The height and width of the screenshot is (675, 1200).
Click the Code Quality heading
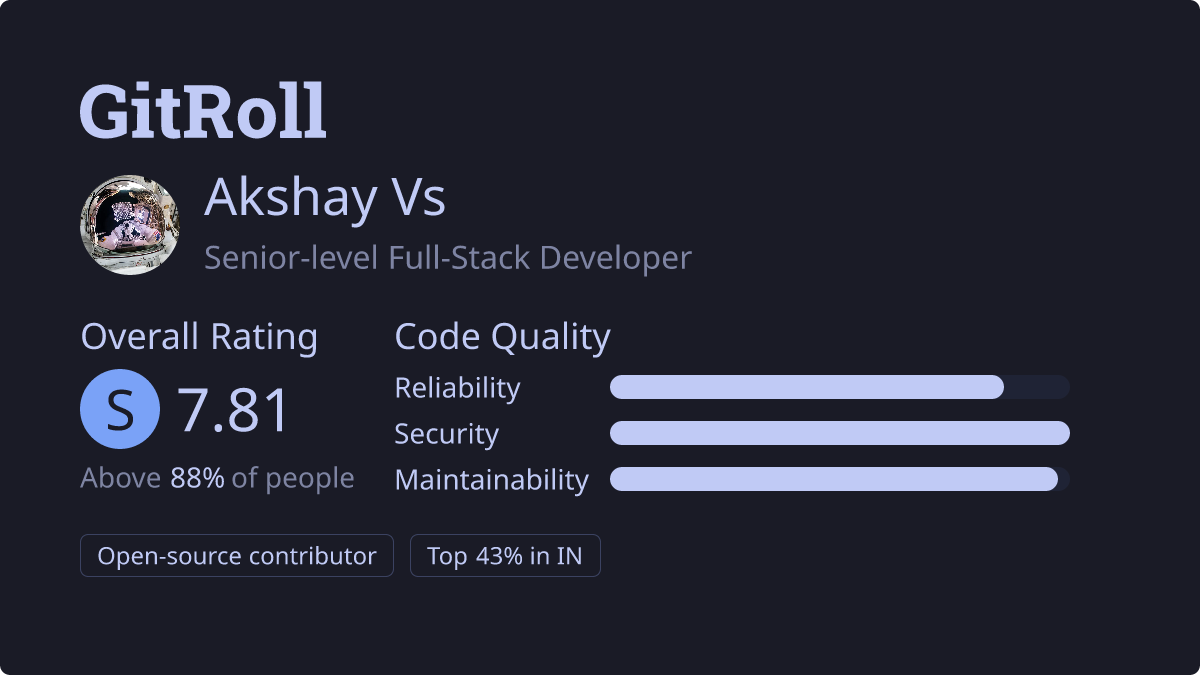click(x=503, y=337)
